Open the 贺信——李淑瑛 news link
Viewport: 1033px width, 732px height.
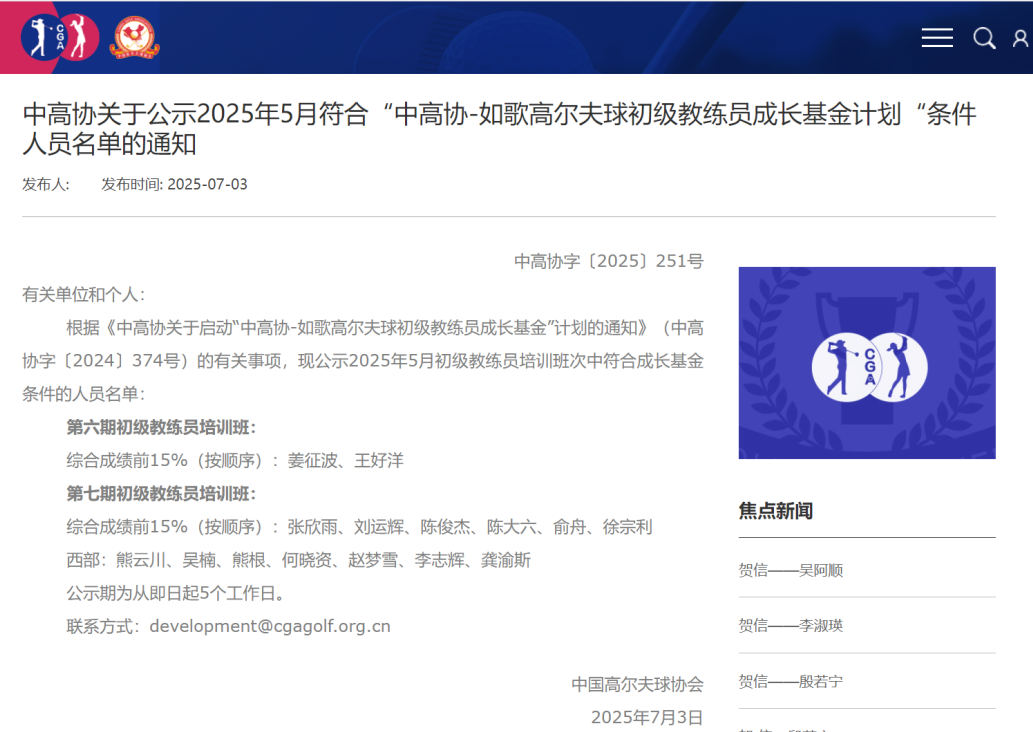coord(791,625)
